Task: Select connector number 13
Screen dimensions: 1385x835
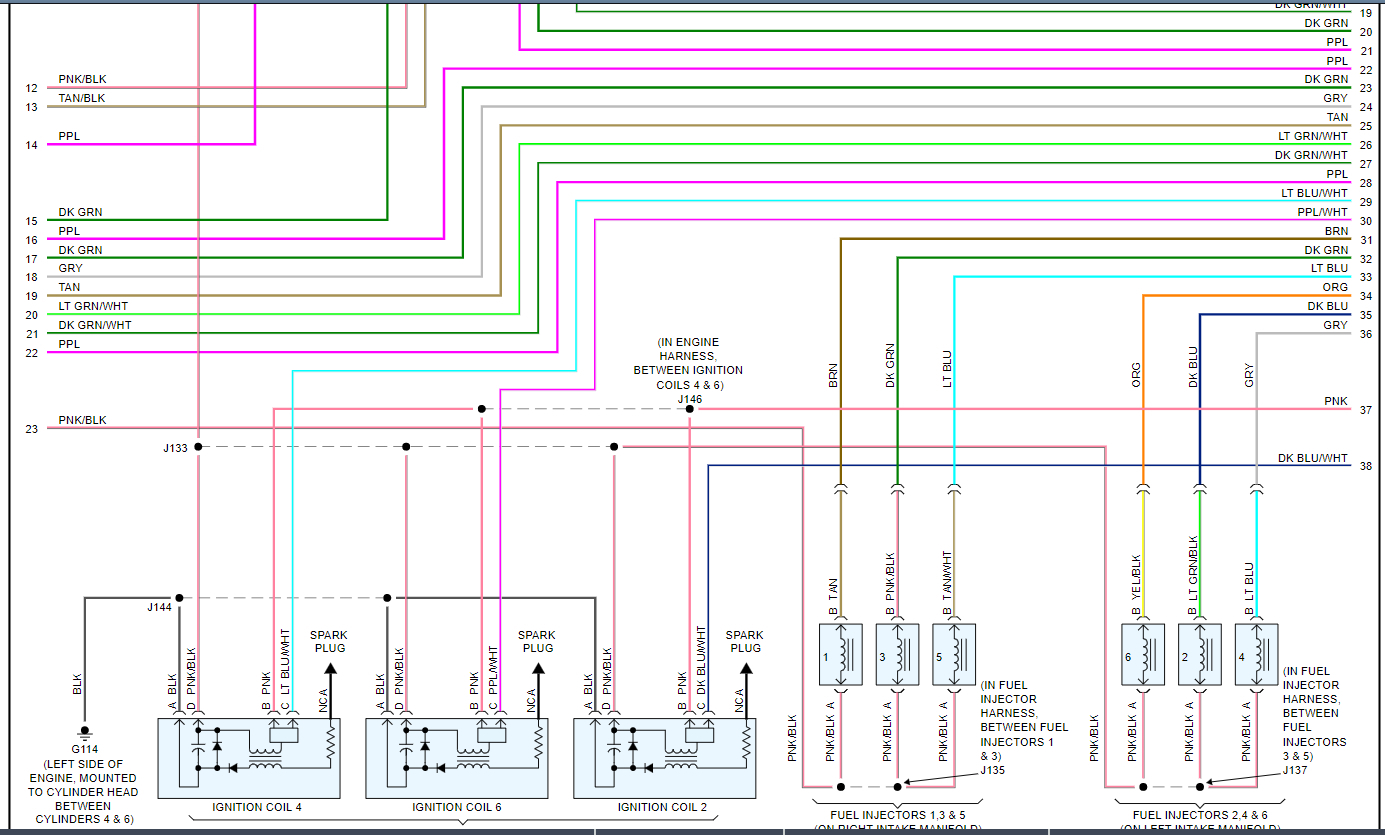Action: point(31,107)
